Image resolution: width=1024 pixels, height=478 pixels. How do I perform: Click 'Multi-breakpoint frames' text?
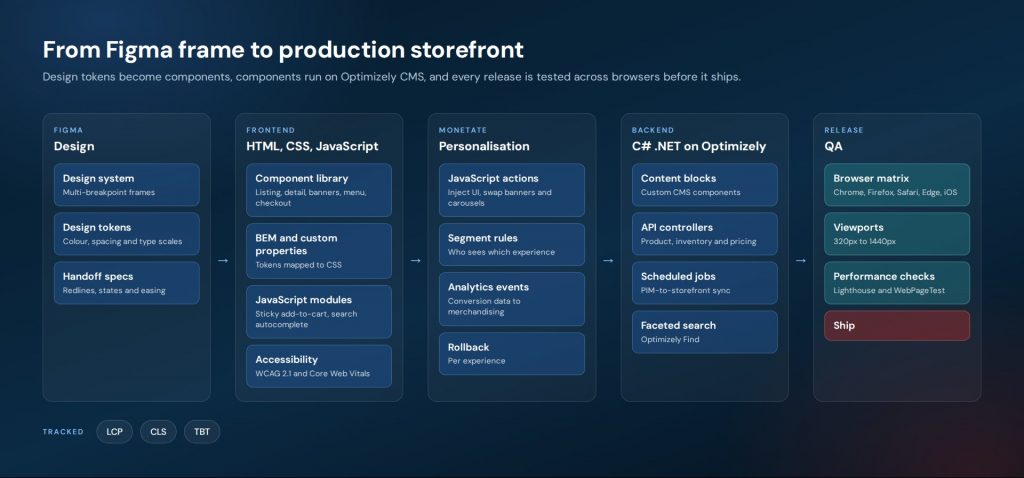click(x=109, y=193)
